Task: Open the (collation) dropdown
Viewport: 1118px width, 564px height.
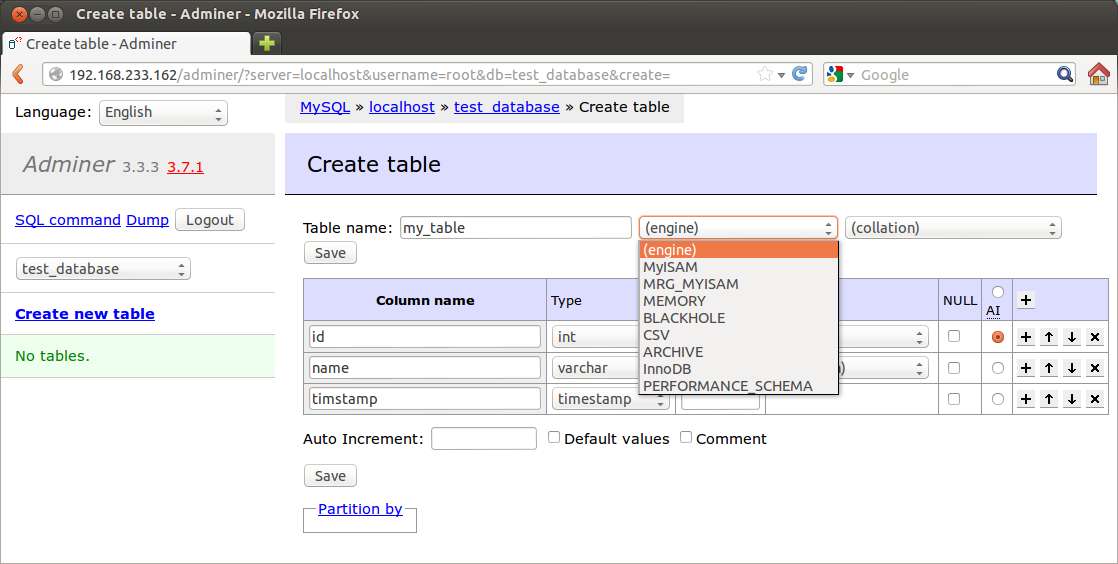Action: [x=953, y=227]
